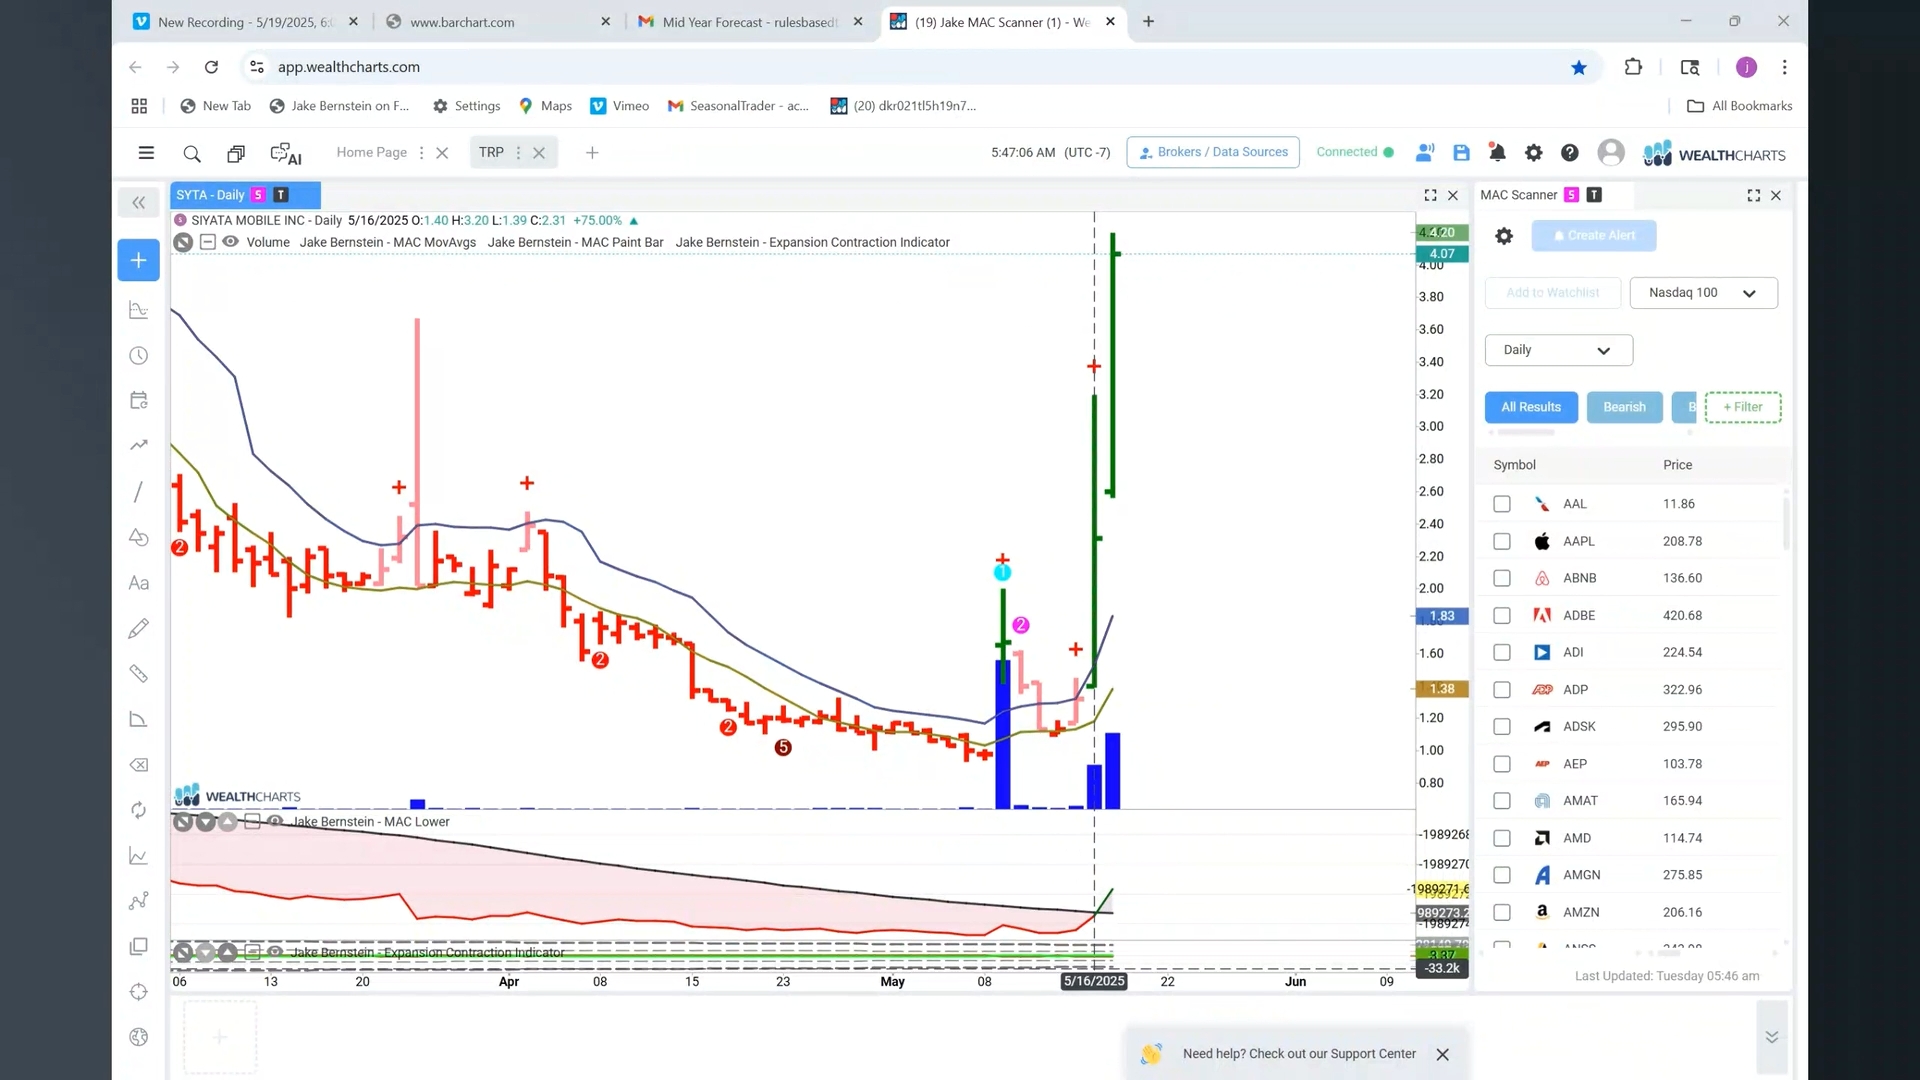Open Home Page tab options menu

coord(421,153)
